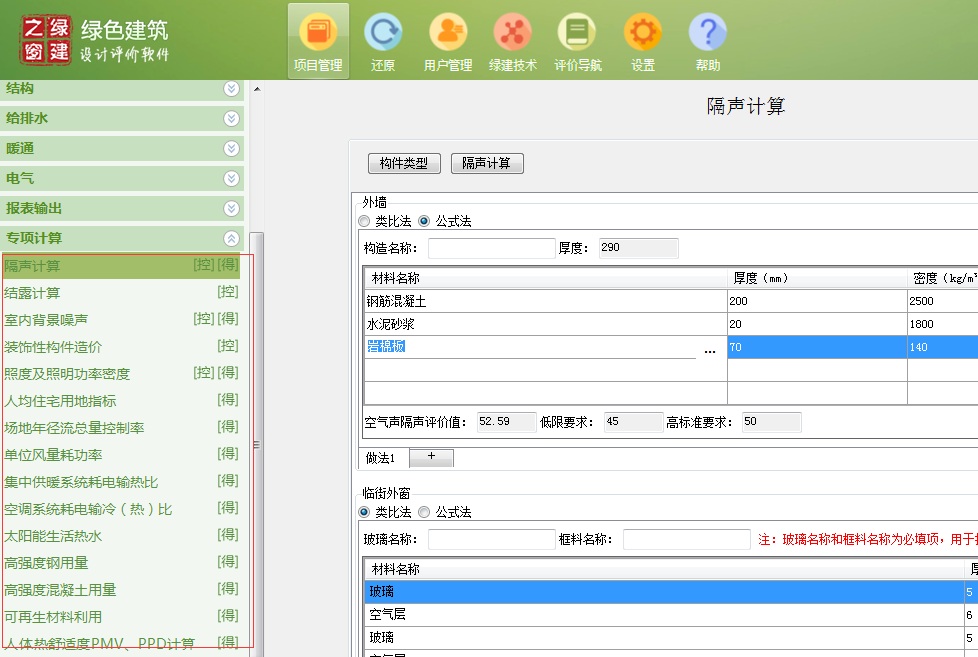The image size is (978, 657).
Task: Click the 构件类型 button
Action: pyautogui.click(x=404, y=163)
